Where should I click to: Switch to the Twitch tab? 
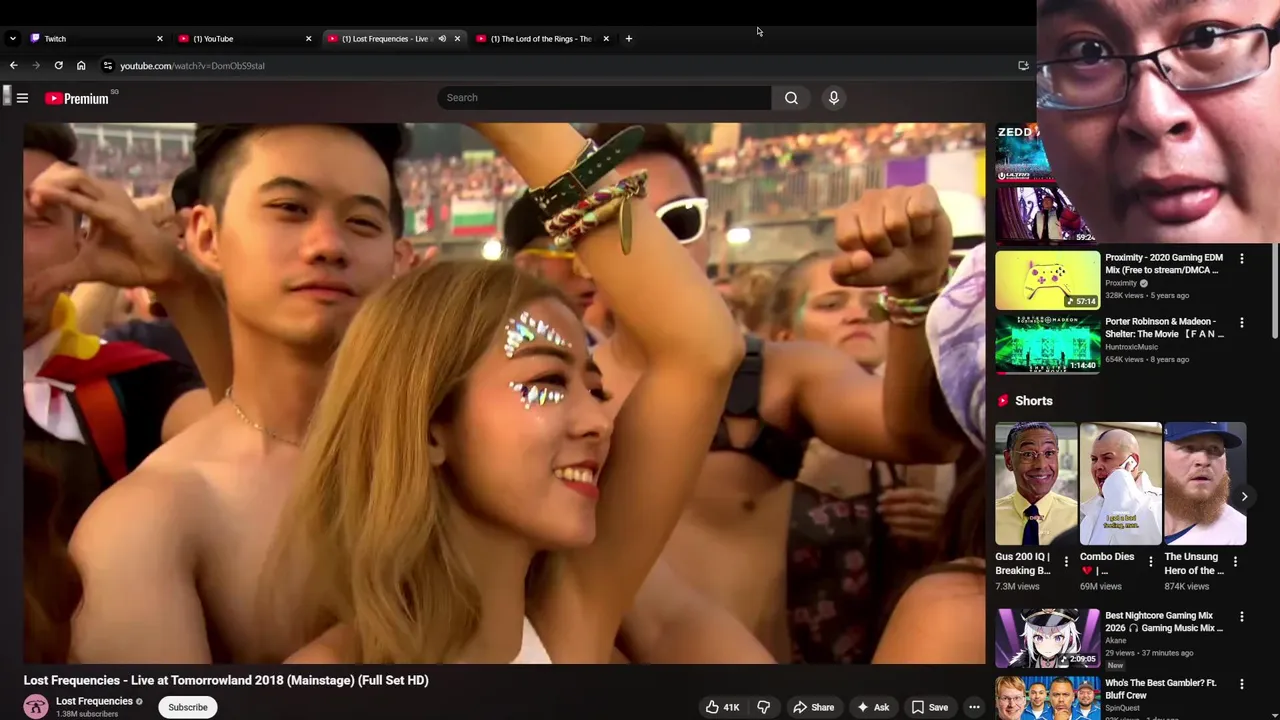(x=93, y=39)
